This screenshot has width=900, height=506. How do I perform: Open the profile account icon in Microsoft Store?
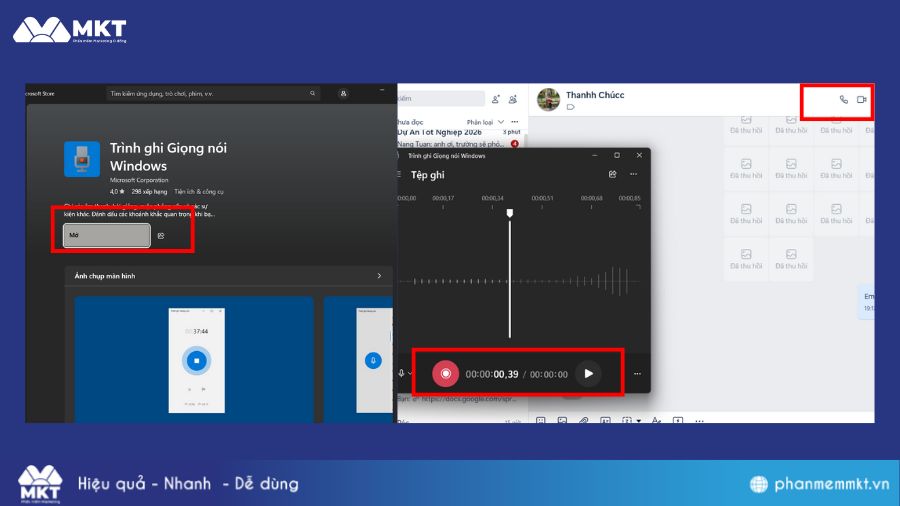coord(343,94)
